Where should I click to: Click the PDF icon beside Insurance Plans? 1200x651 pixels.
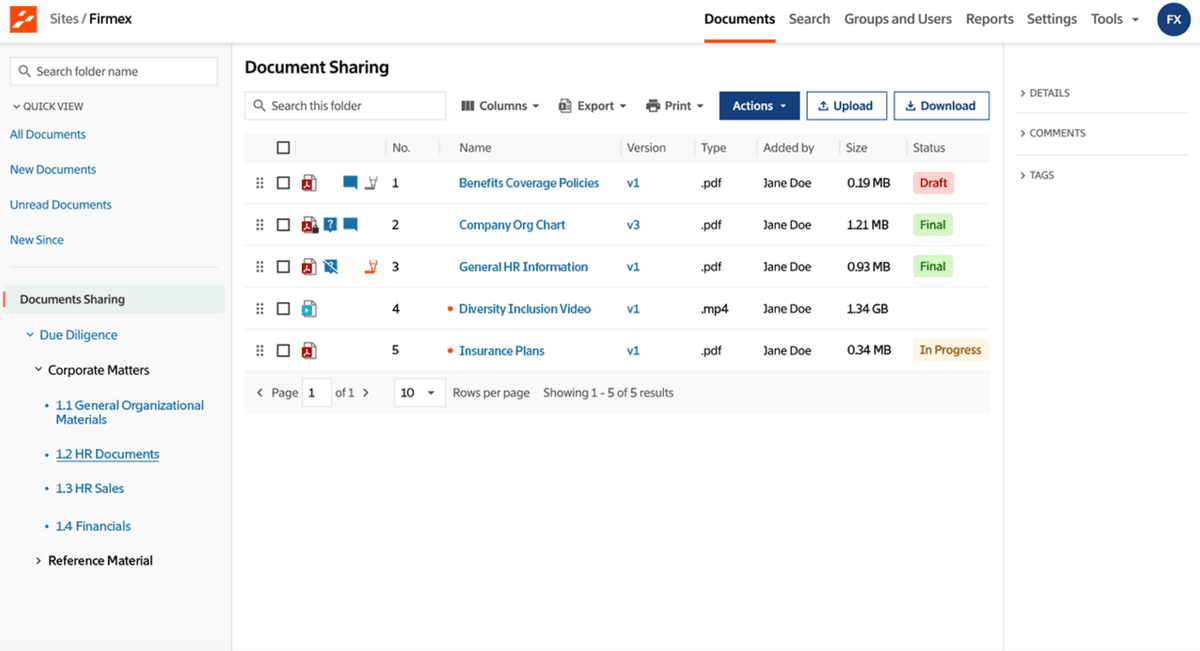[309, 350]
